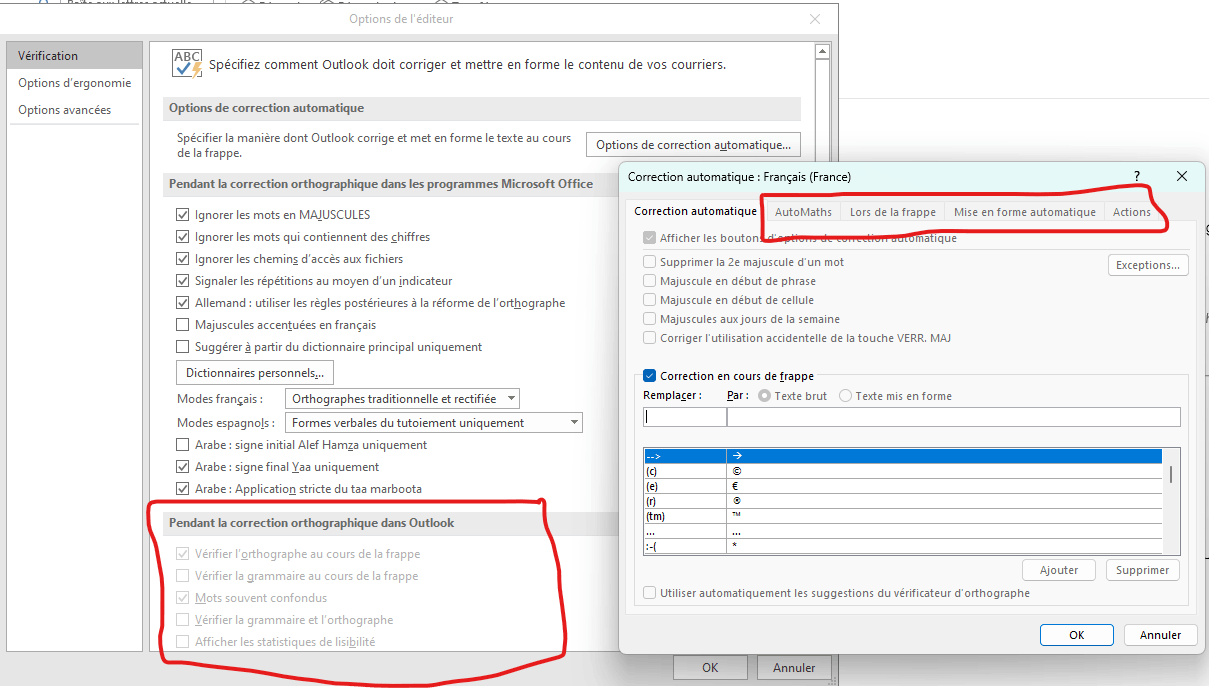Toggle Arabe signe final Yaa uniquement
1209x689 pixels.
pos(182,467)
